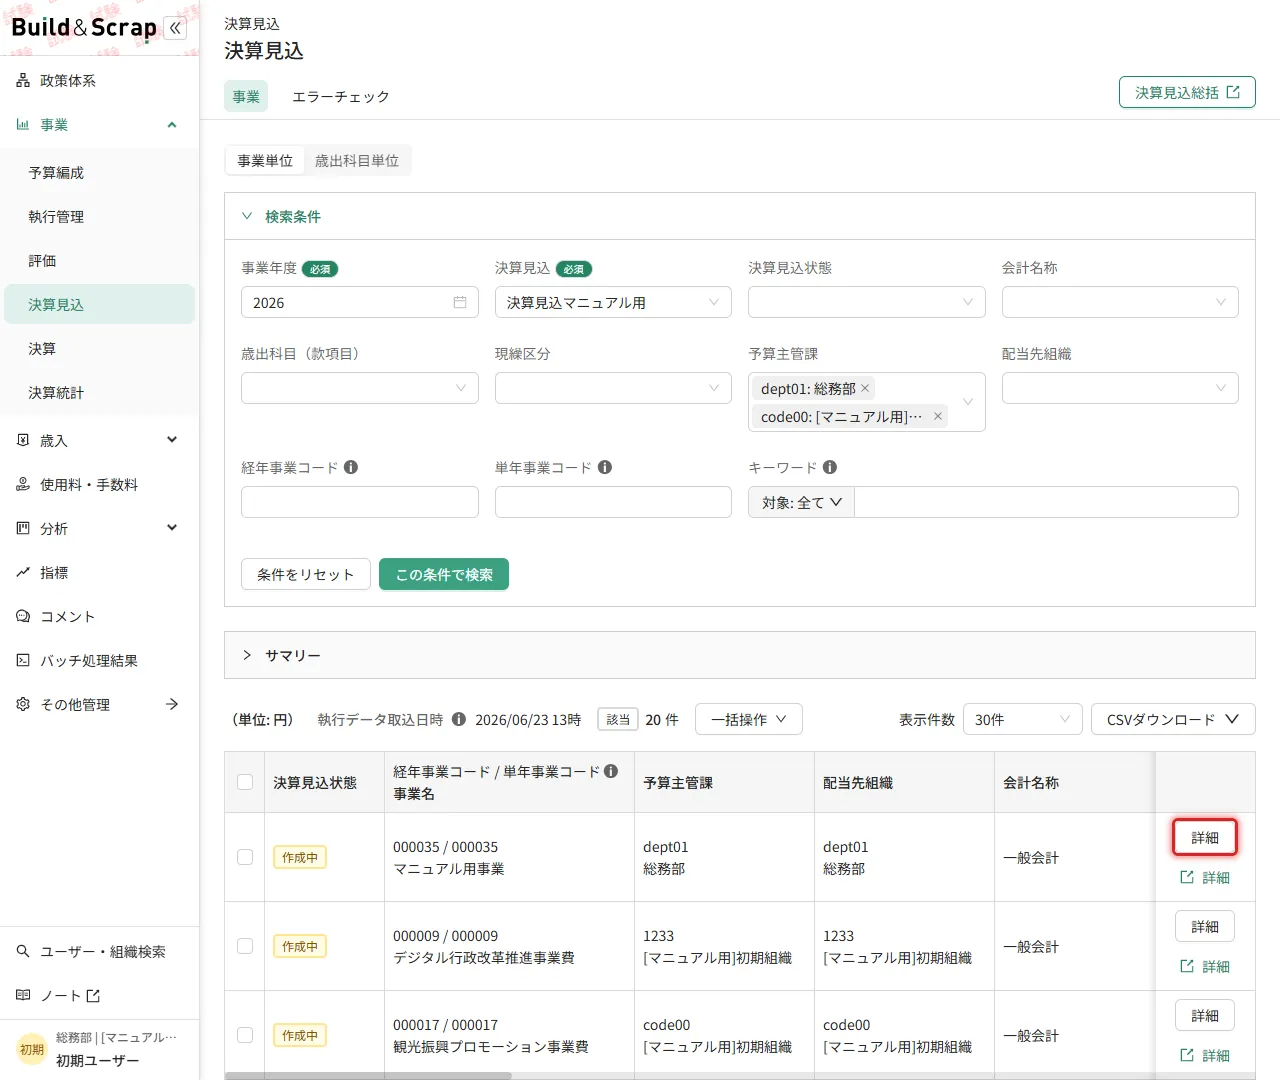Open the 決算見込状態 dropdown
The image size is (1280, 1080).
tap(867, 302)
